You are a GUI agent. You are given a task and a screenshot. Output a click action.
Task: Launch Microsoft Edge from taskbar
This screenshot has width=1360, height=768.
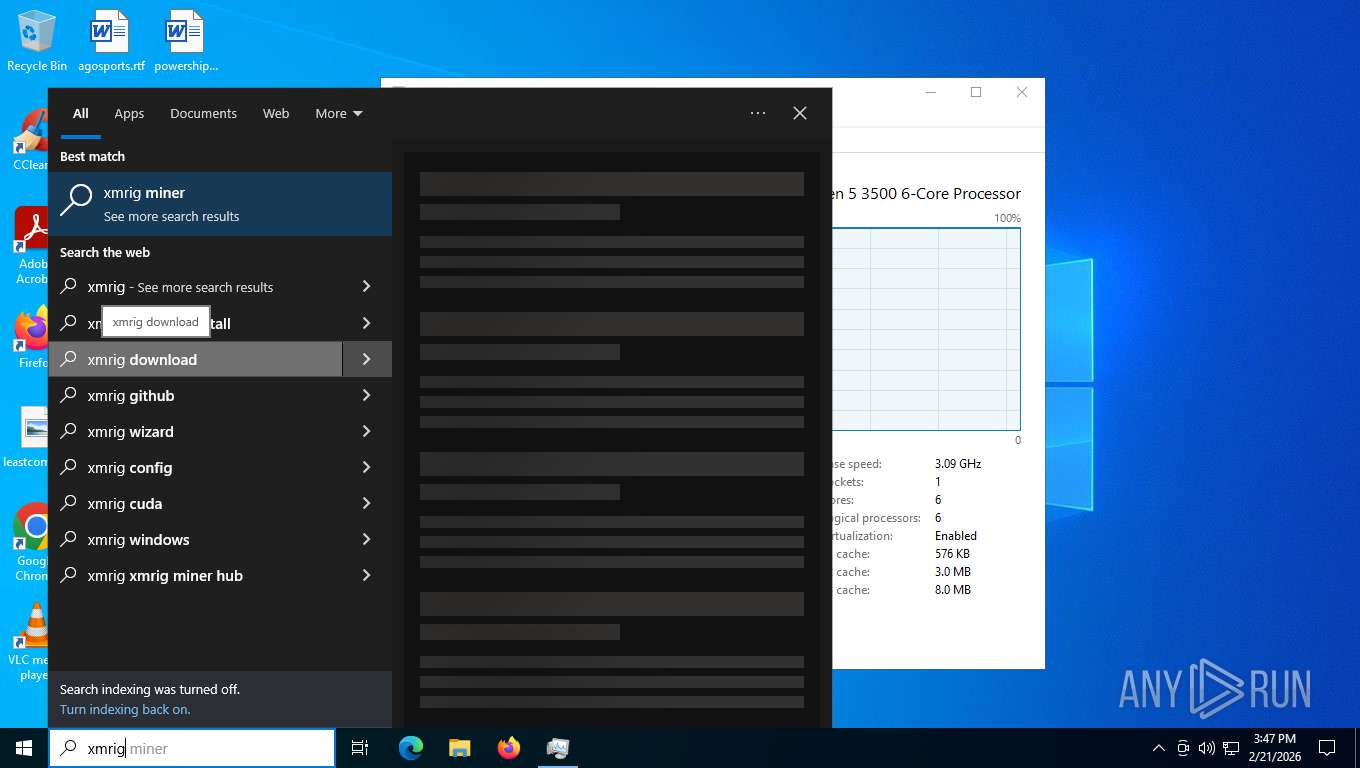[x=411, y=748]
